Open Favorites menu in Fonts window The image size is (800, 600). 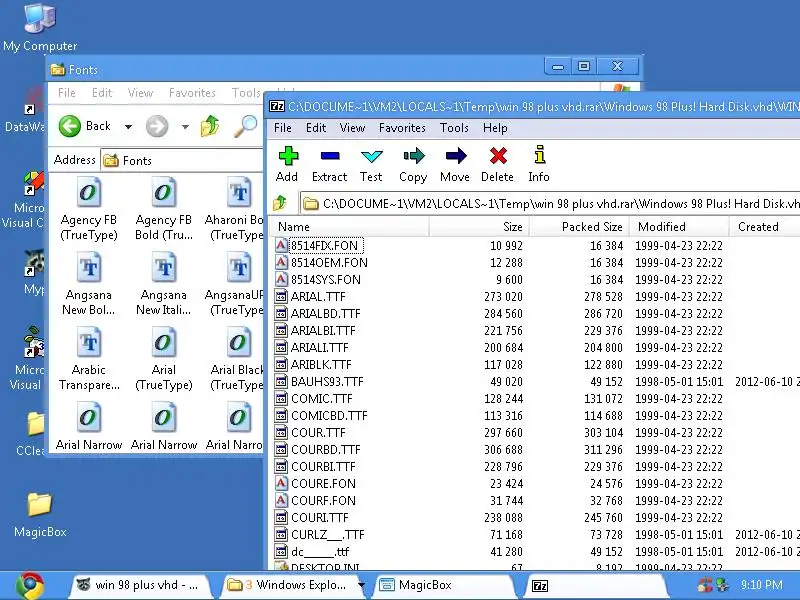192,93
